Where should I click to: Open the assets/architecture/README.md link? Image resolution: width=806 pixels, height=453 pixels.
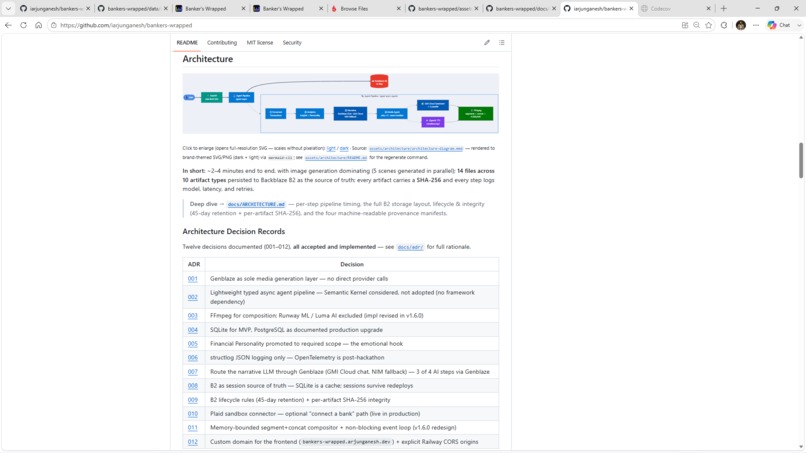click(336, 158)
